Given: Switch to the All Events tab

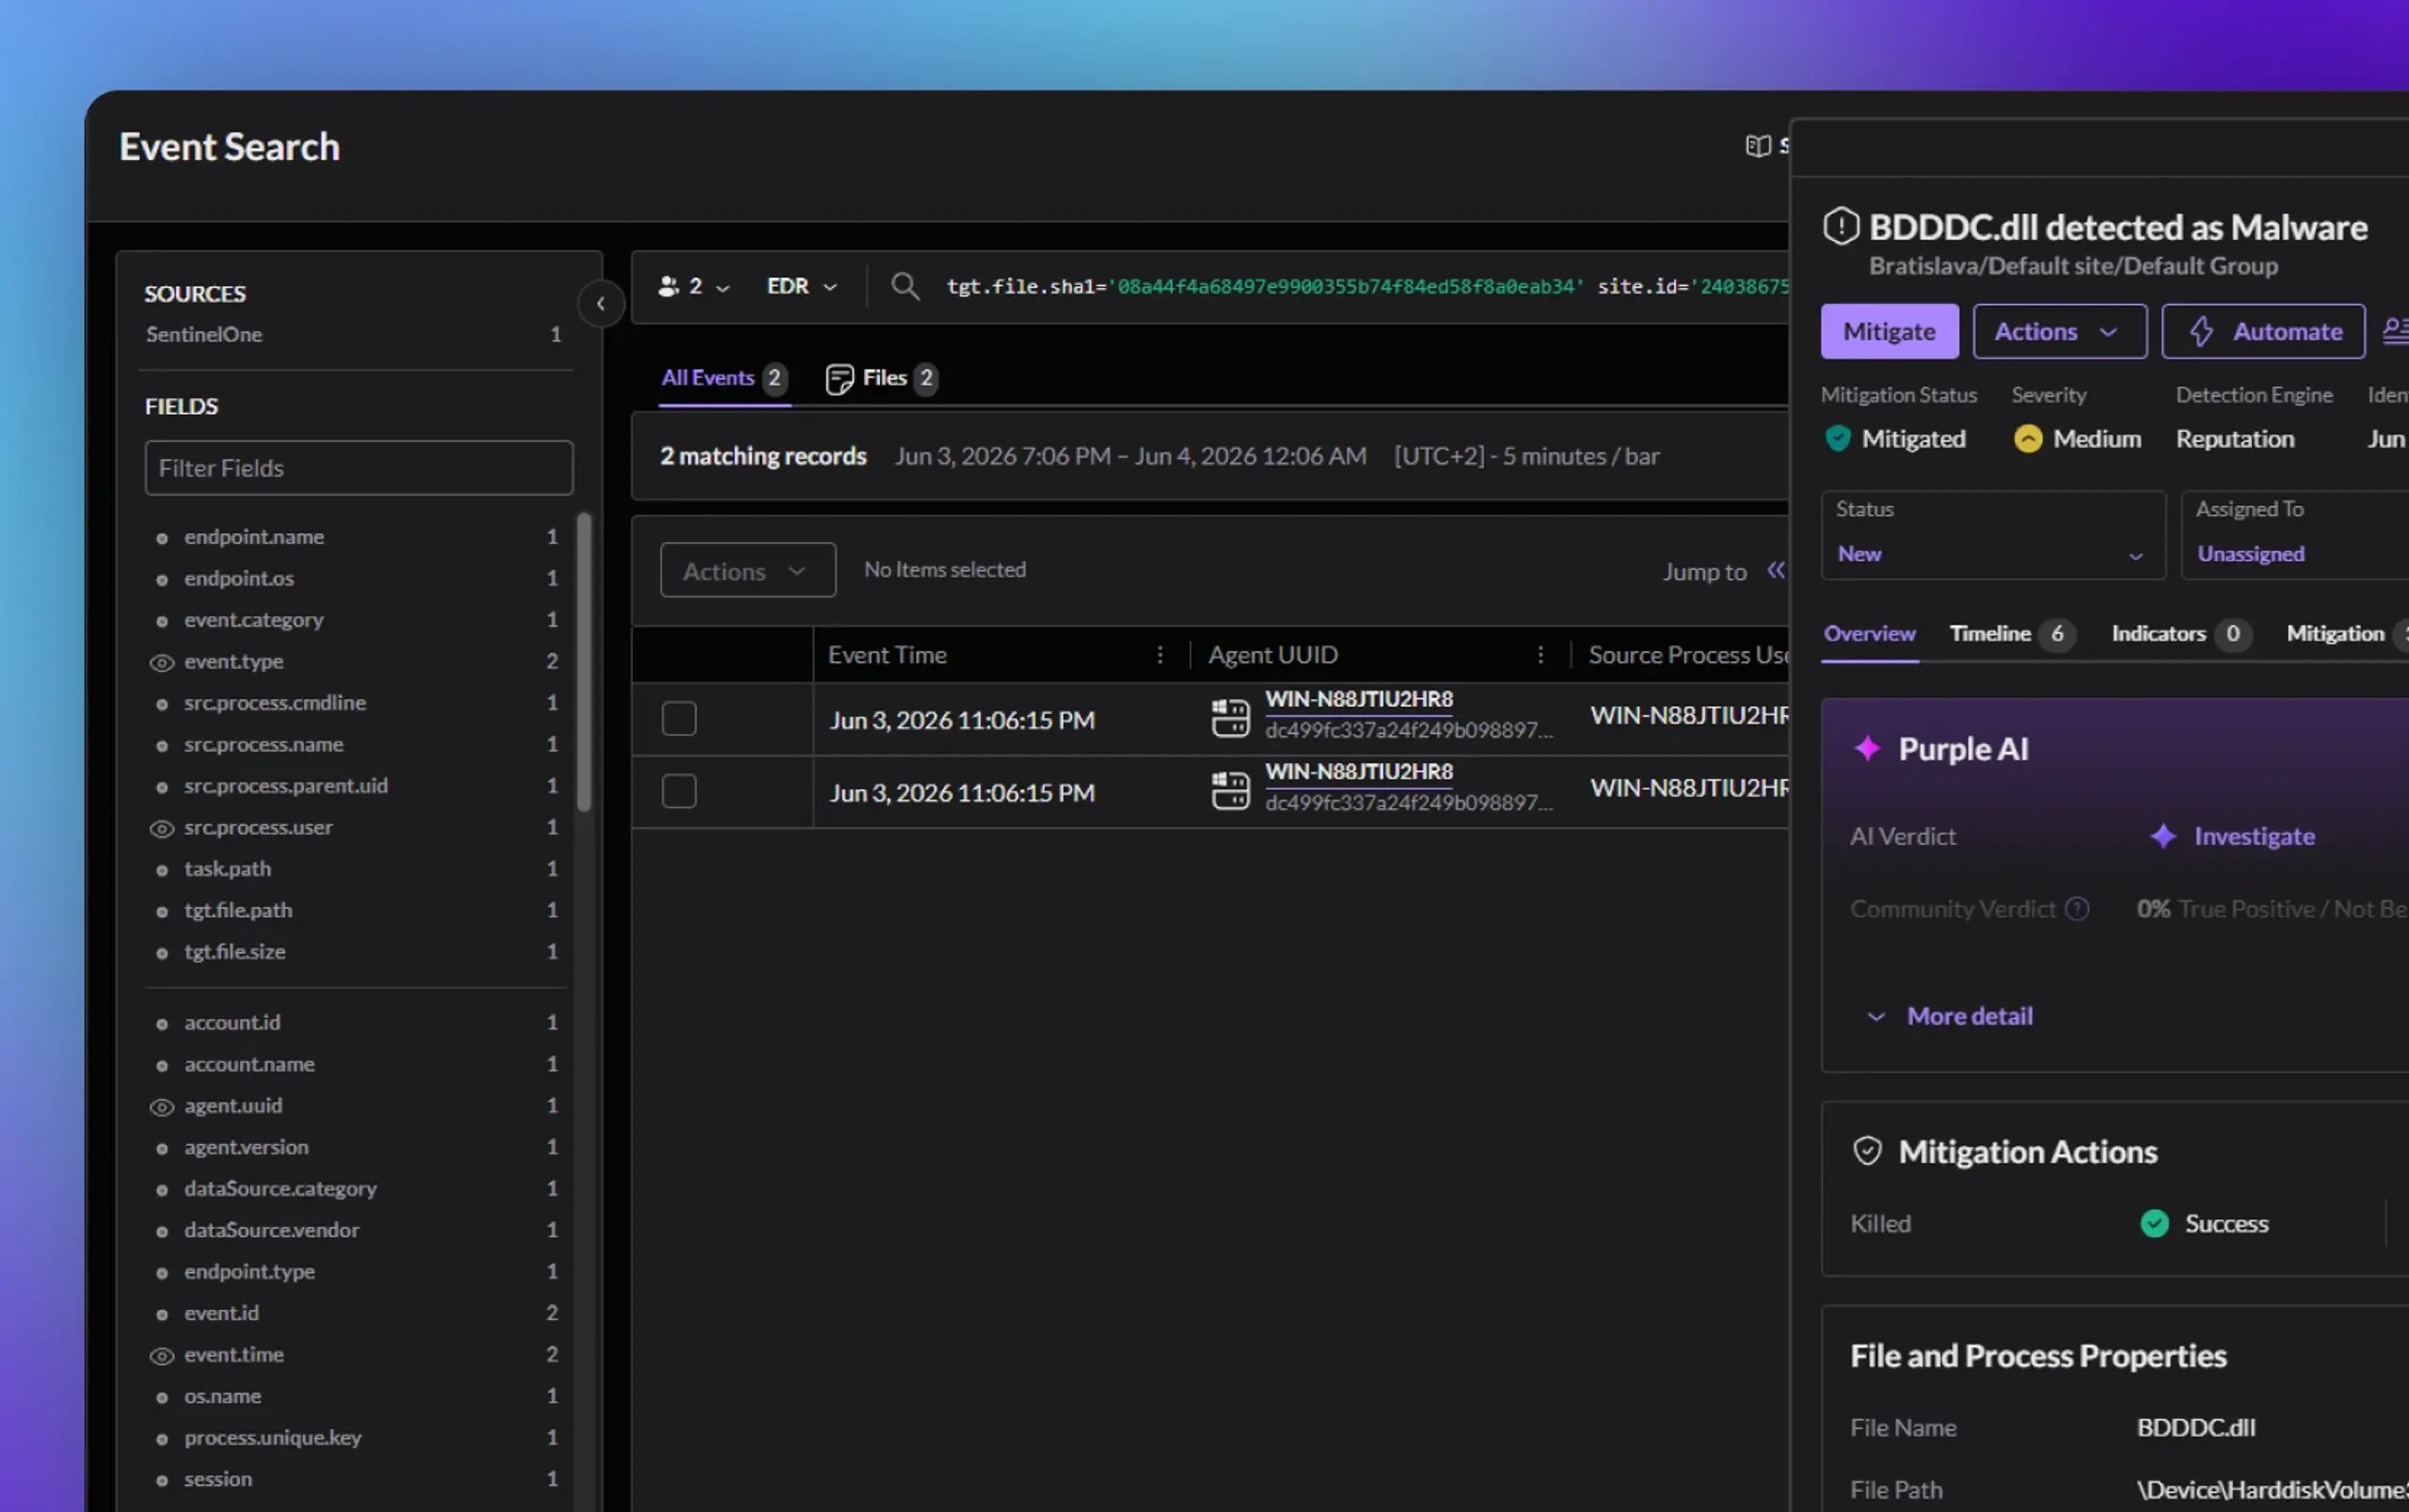Looking at the screenshot, I should 725,378.
